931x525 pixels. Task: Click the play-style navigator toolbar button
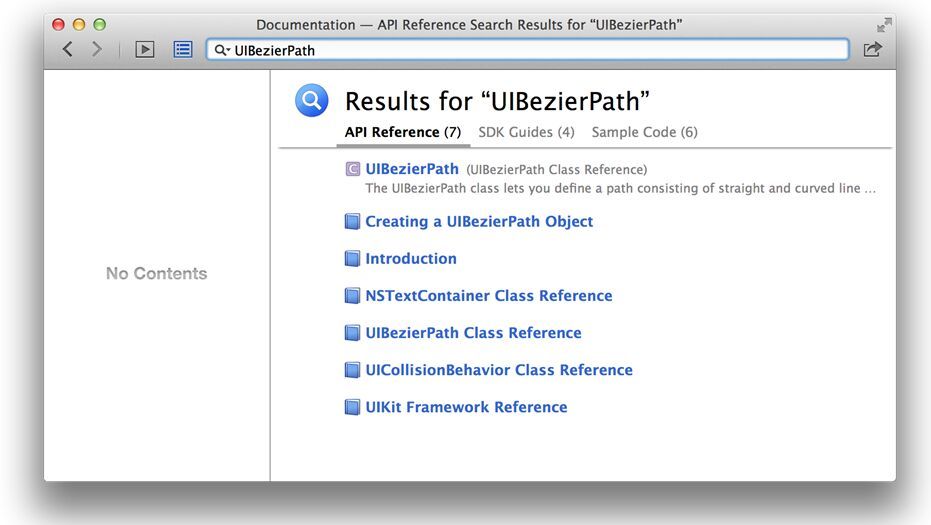144,49
